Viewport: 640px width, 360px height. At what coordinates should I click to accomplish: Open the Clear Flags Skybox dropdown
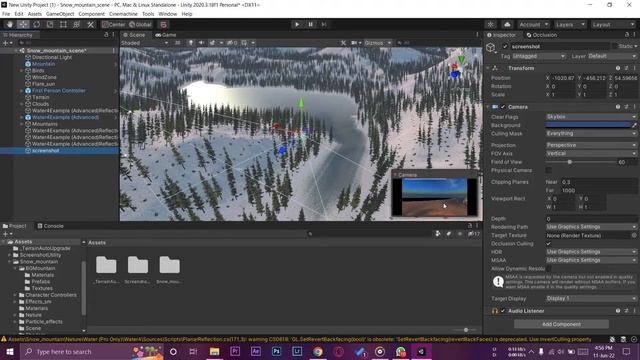point(591,117)
